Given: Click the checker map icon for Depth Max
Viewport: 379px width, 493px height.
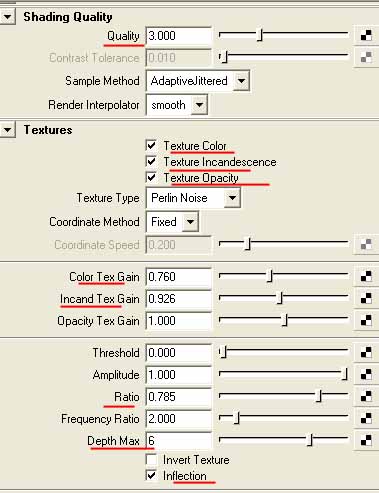Looking at the screenshot, I should coord(366,441).
